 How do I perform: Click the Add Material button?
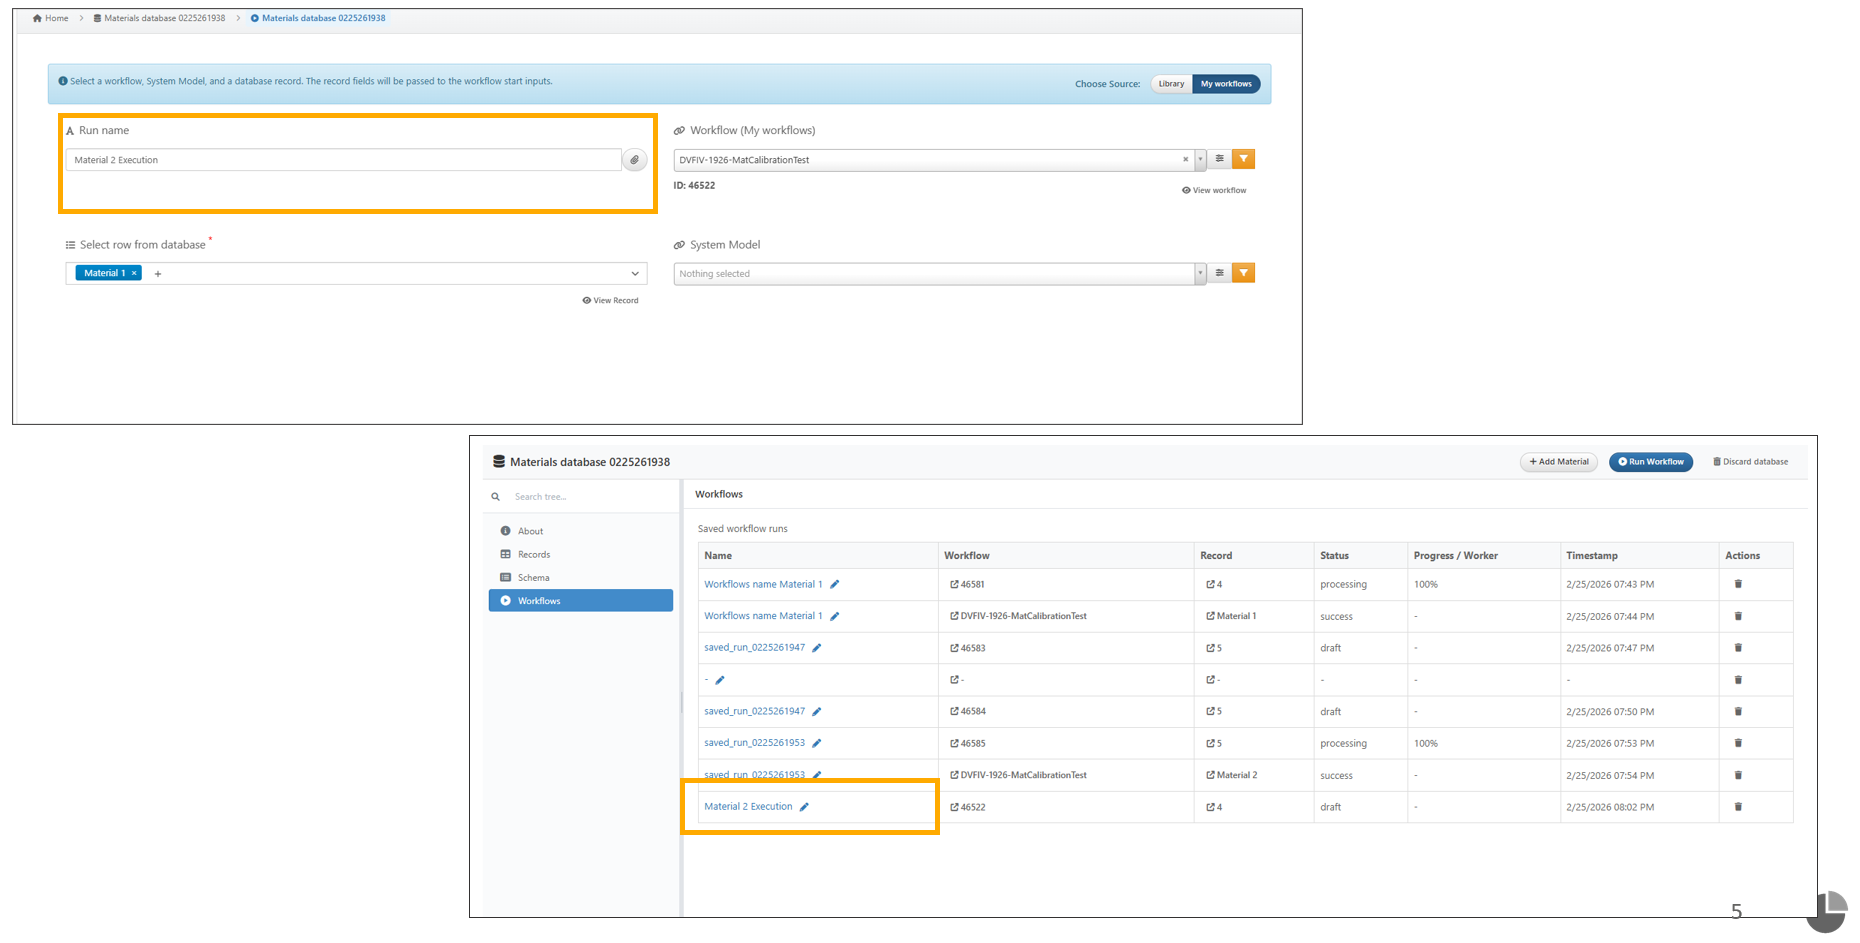[x=1558, y=462]
